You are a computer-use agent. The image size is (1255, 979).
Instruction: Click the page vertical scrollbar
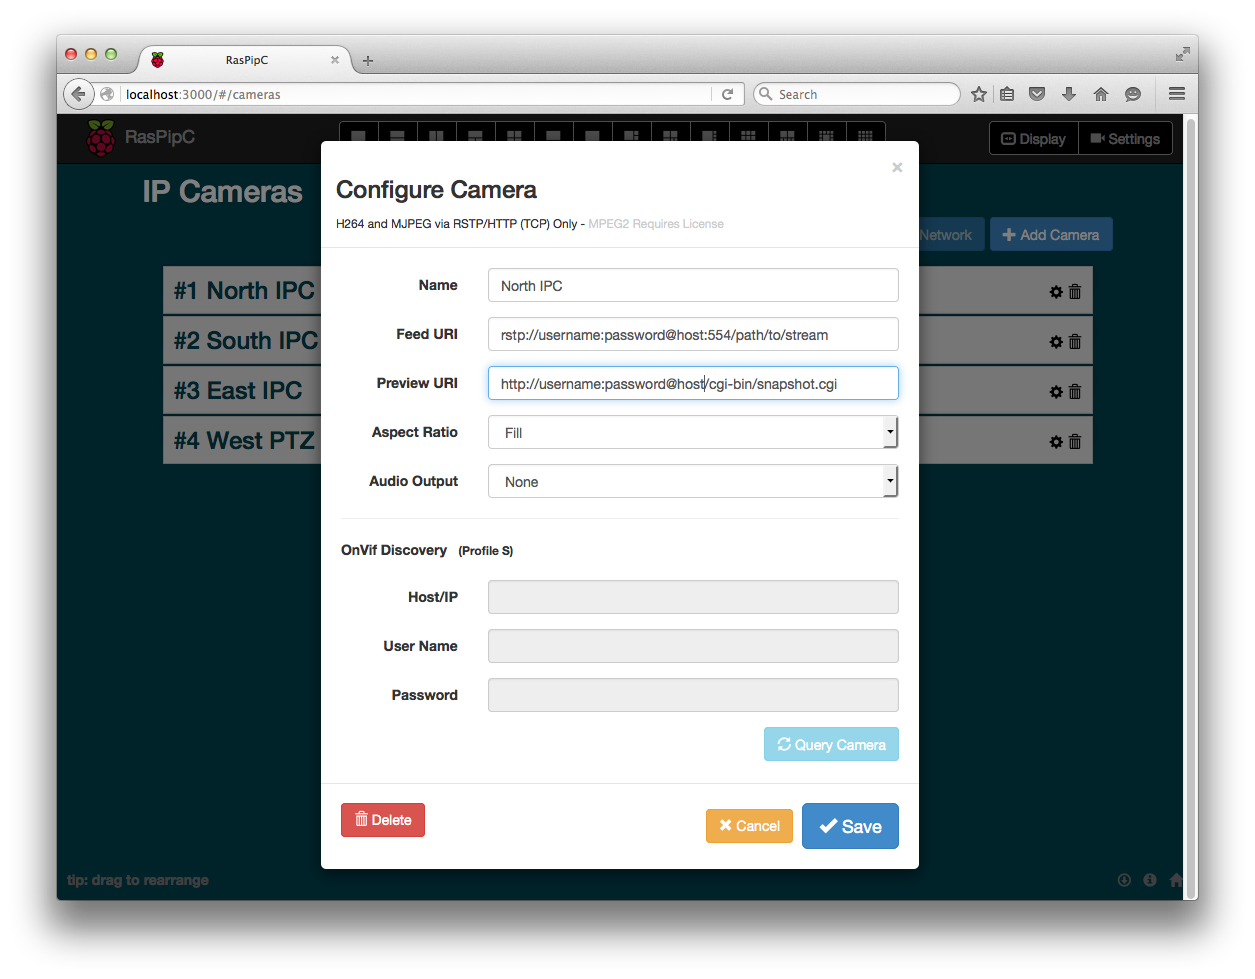1190,507
